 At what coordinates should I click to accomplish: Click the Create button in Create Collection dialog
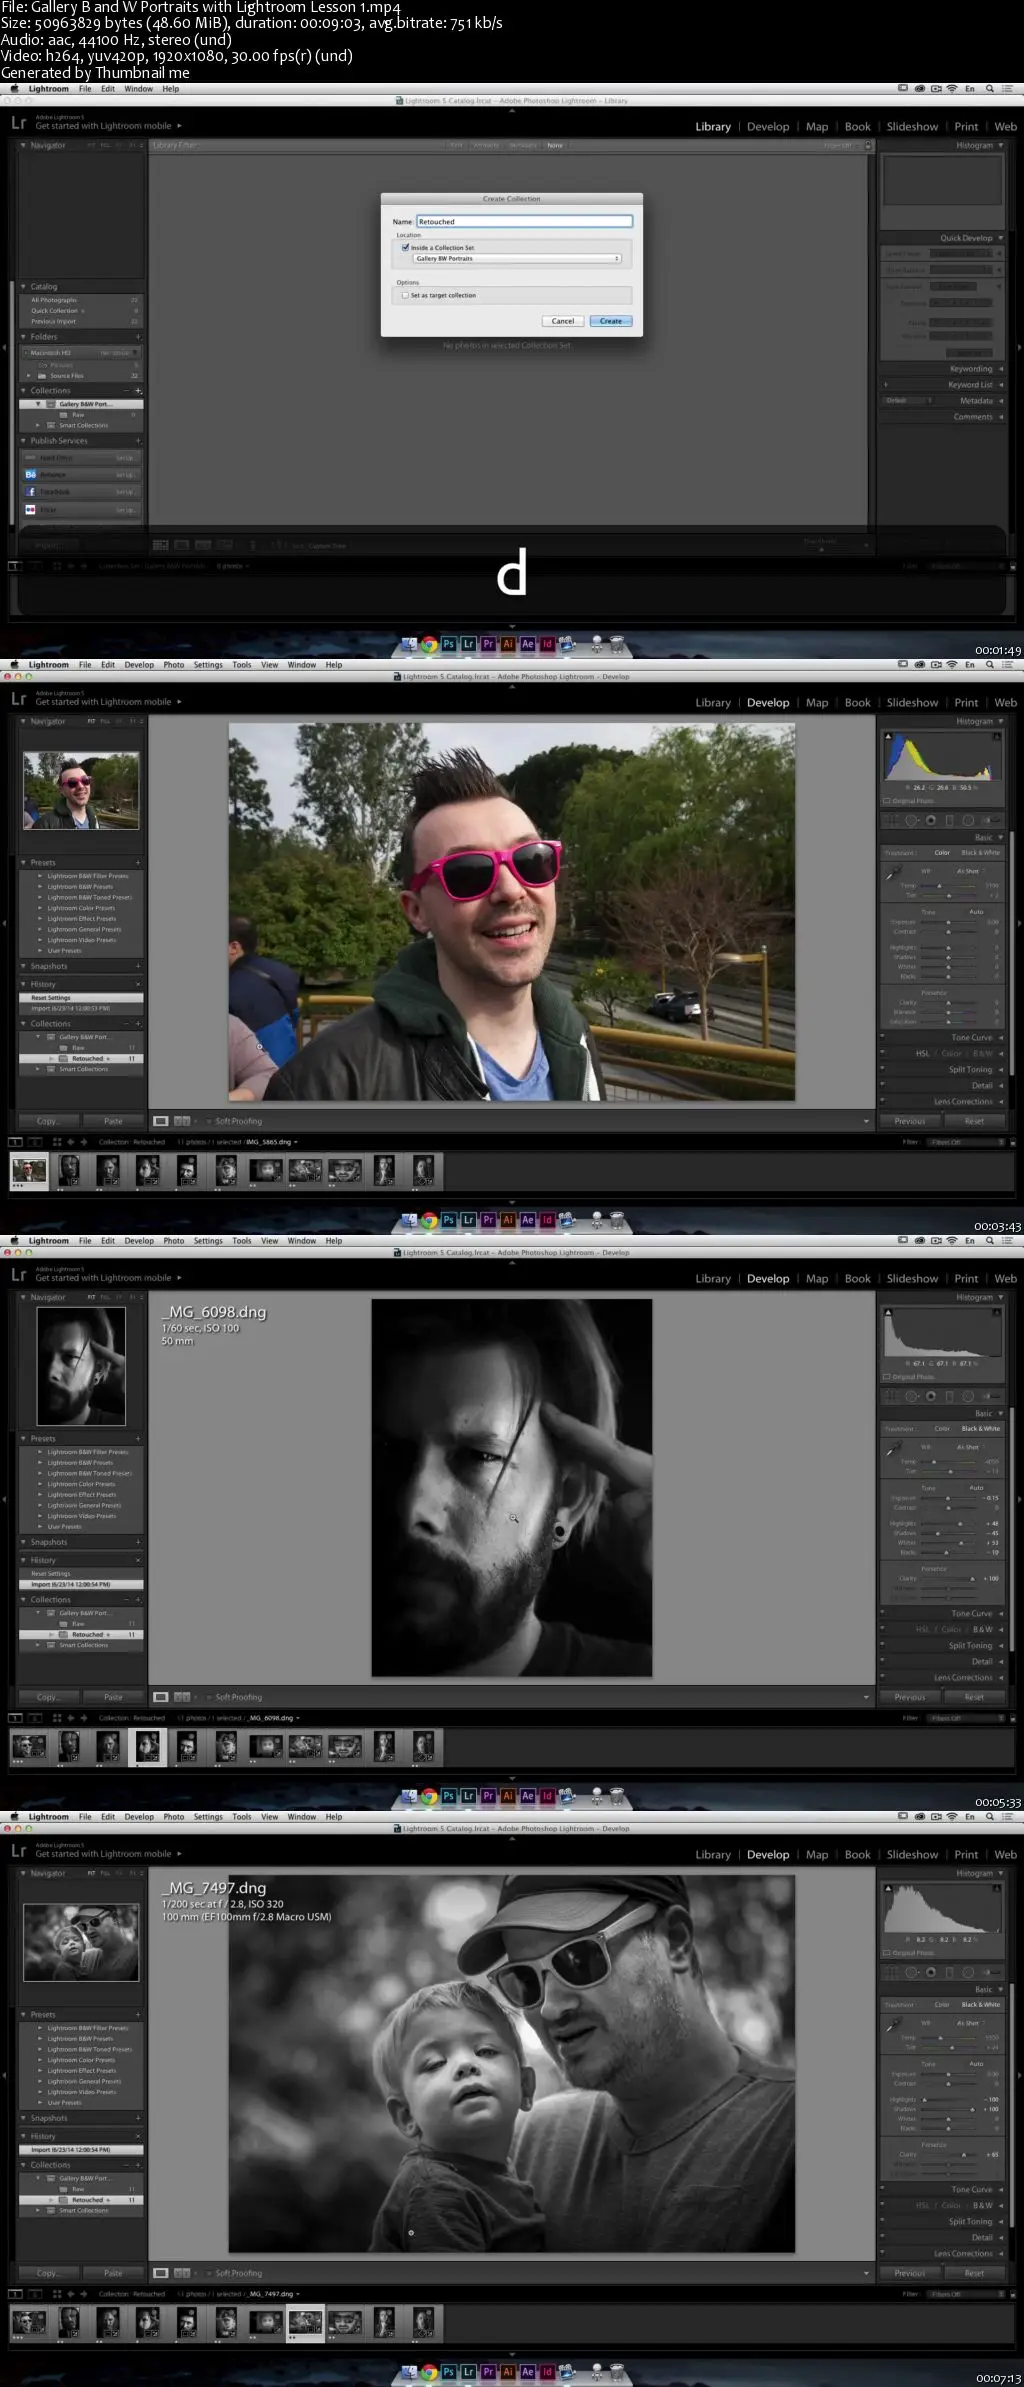[x=611, y=321]
